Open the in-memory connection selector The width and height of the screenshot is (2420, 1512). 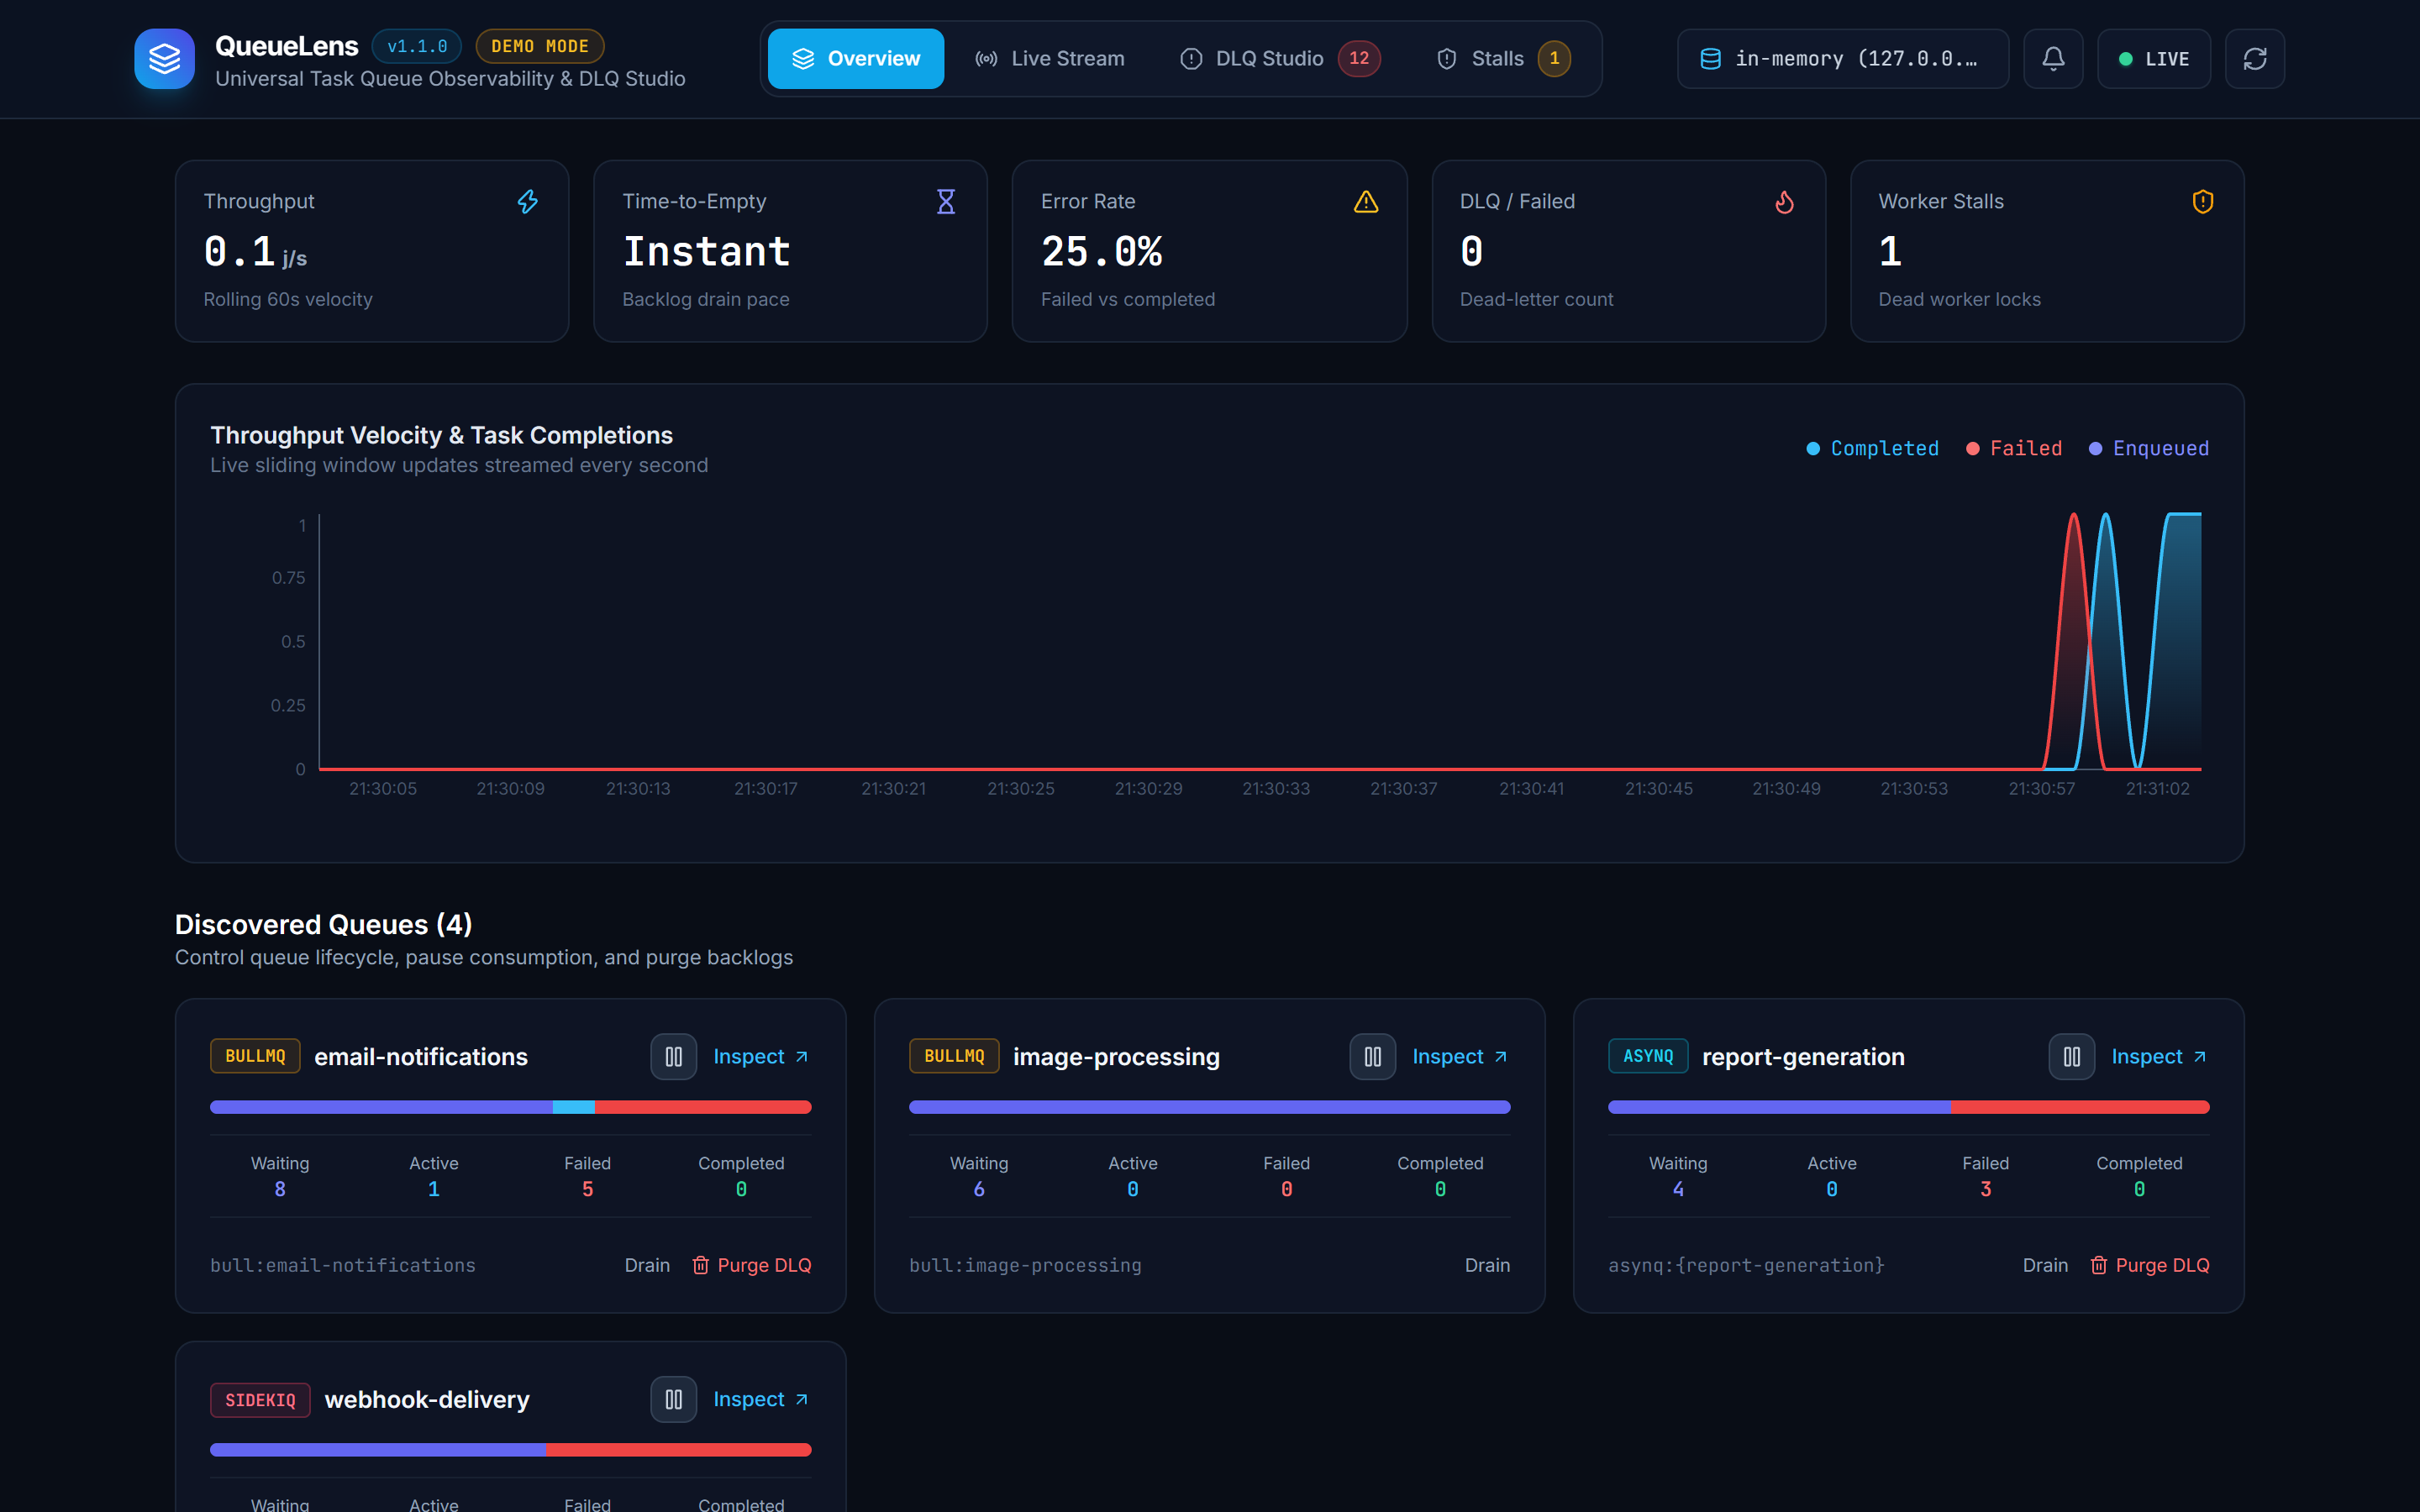click(1843, 59)
